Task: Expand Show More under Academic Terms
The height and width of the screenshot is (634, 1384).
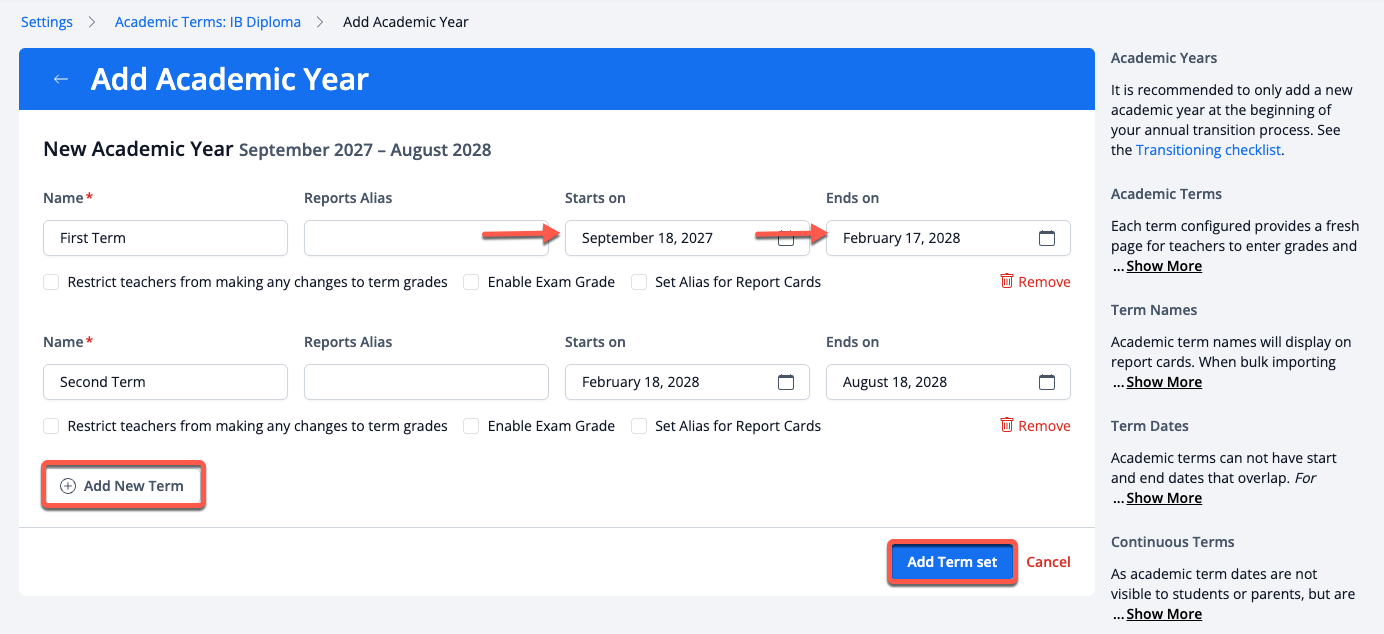Action: (1164, 266)
